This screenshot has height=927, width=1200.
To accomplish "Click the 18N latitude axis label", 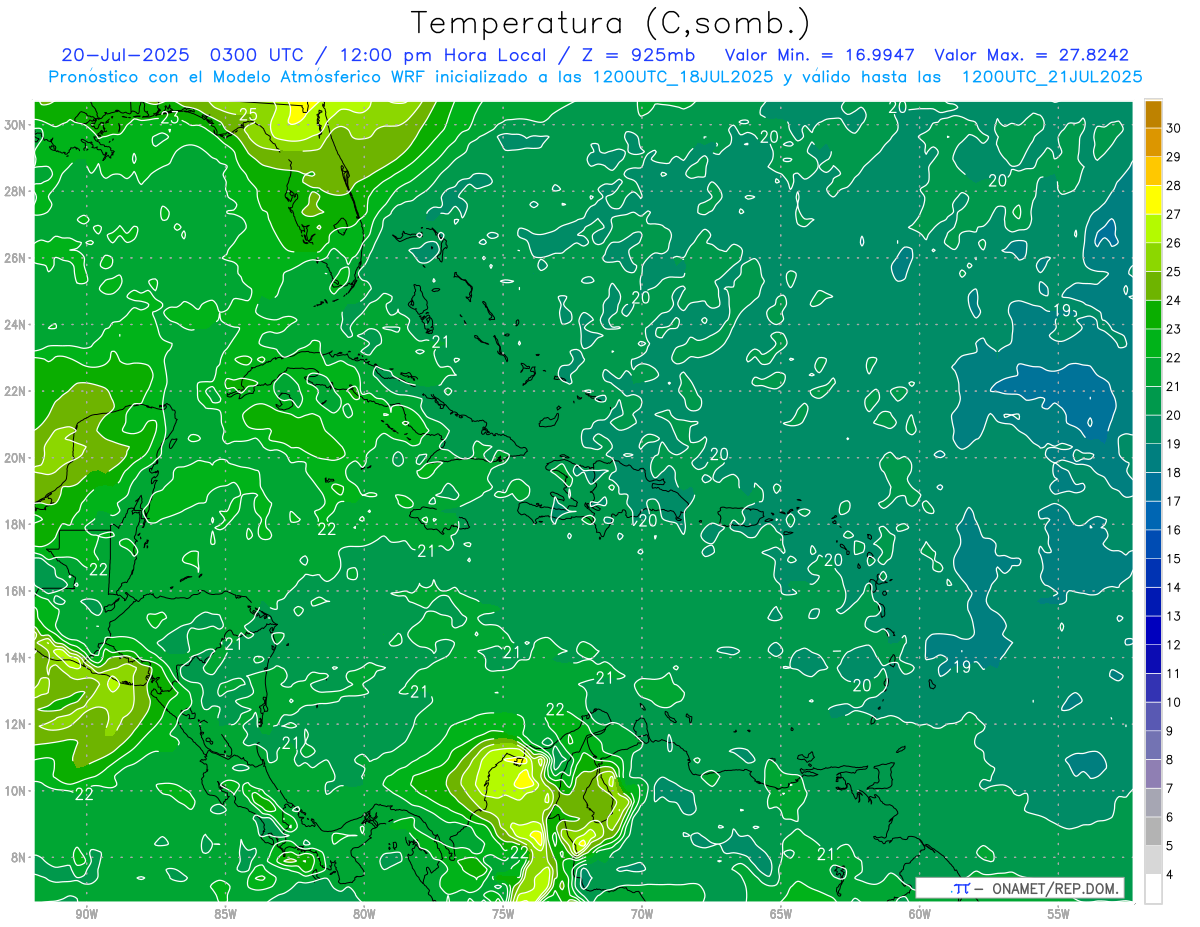I will pyautogui.click(x=16, y=524).
